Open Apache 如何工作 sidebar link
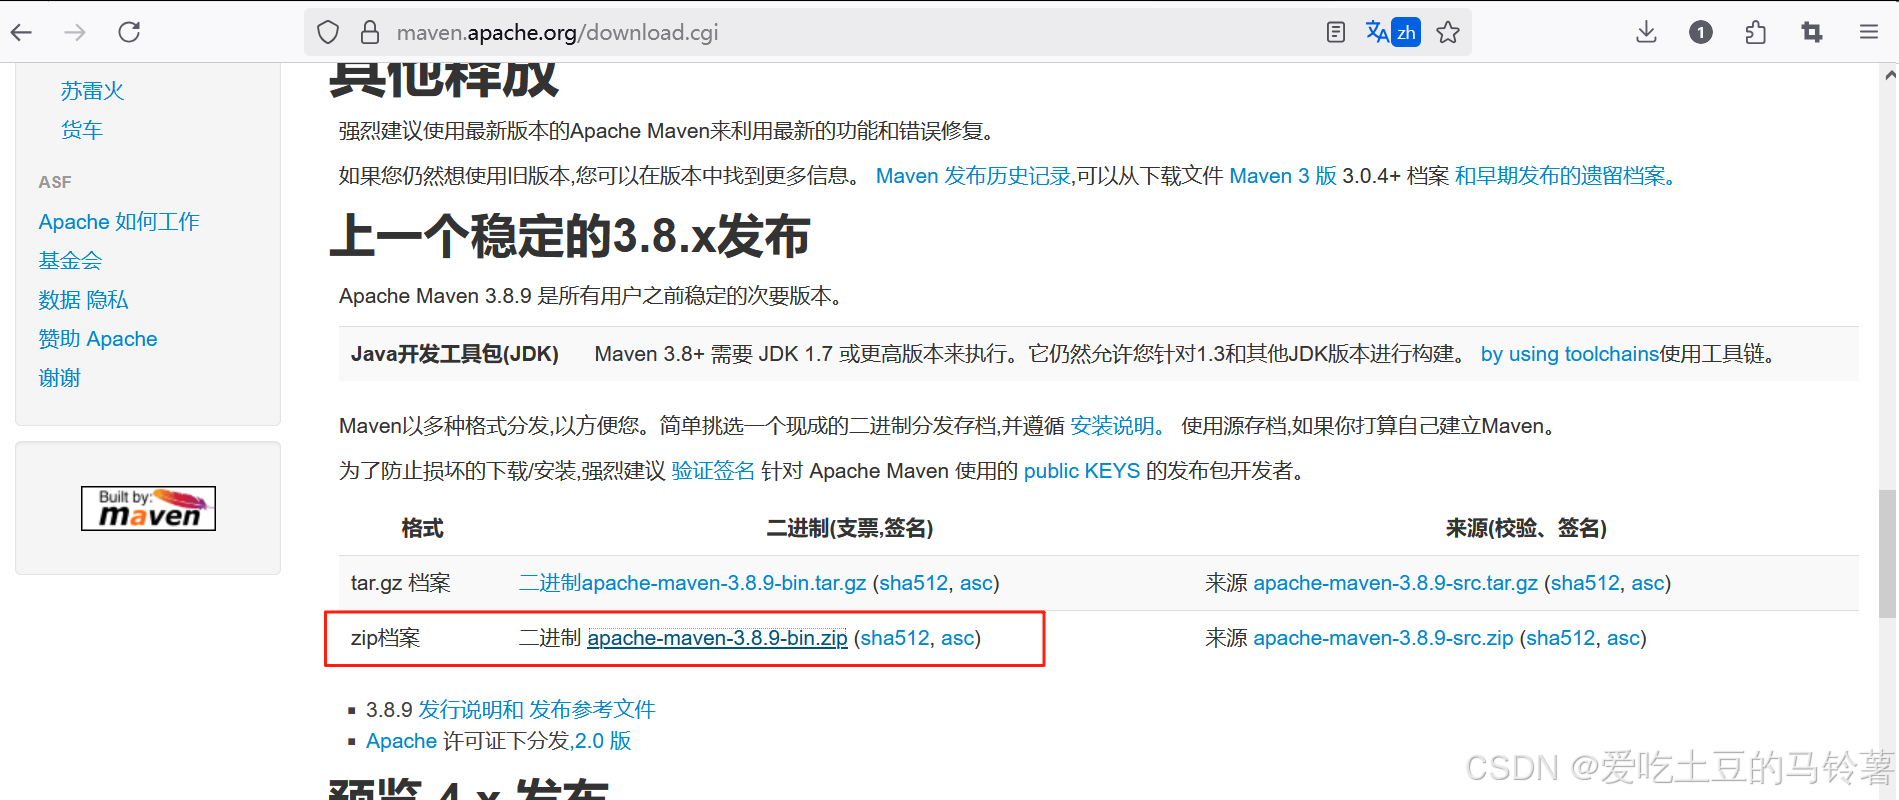Screen dimensions: 1899x800 tap(119, 222)
